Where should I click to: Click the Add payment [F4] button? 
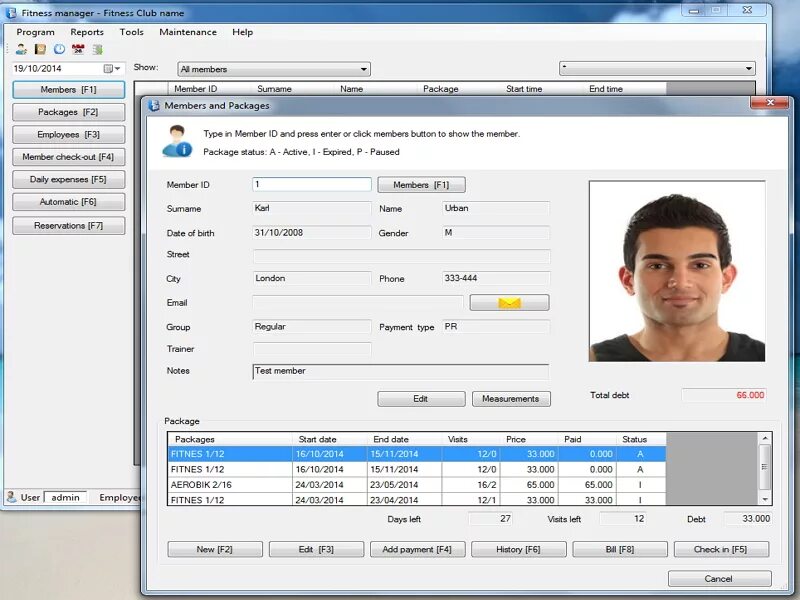coord(417,549)
